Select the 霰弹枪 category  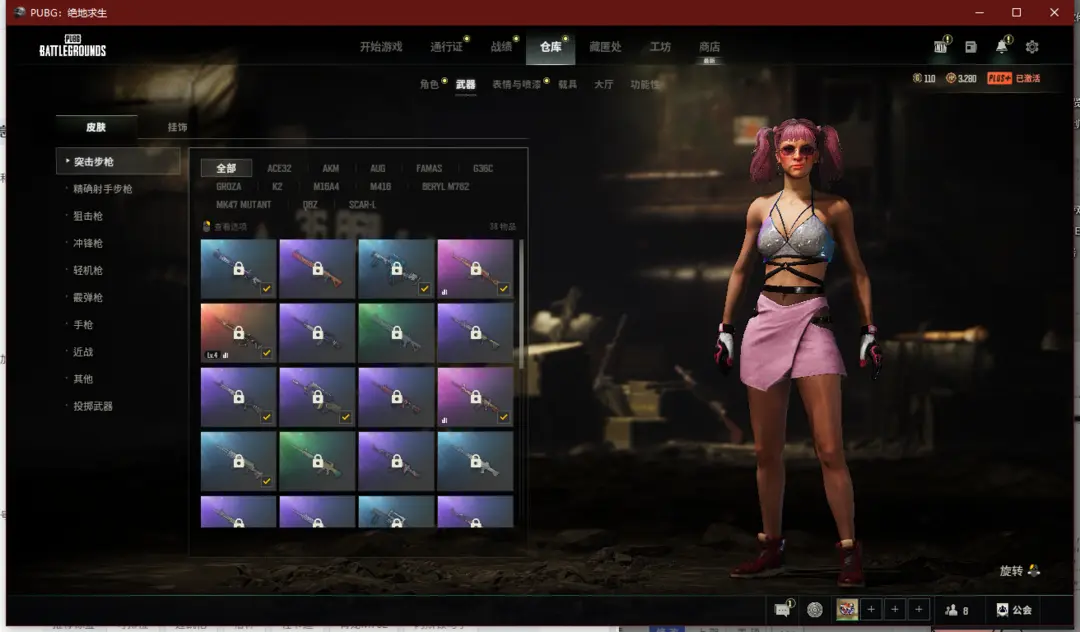coord(88,297)
